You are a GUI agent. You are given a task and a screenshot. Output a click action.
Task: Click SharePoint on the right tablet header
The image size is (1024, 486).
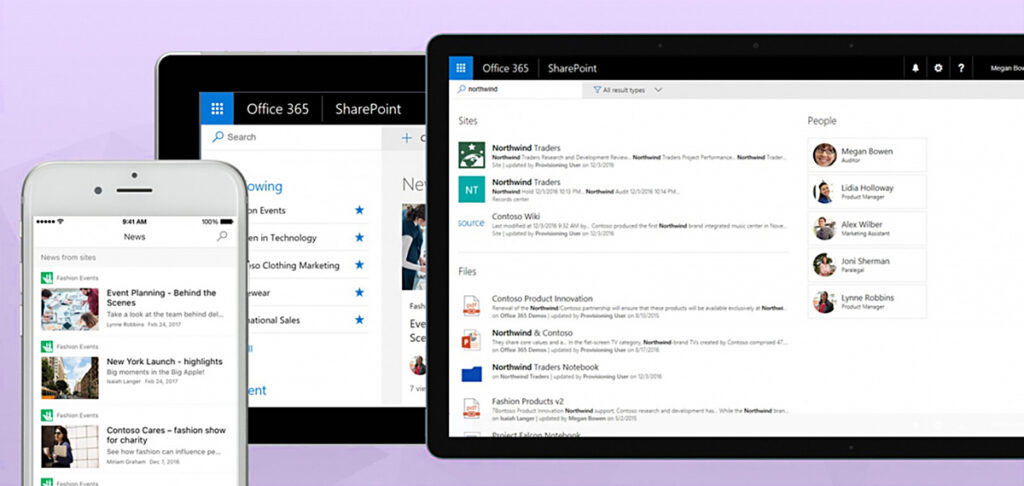click(x=572, y=68)
